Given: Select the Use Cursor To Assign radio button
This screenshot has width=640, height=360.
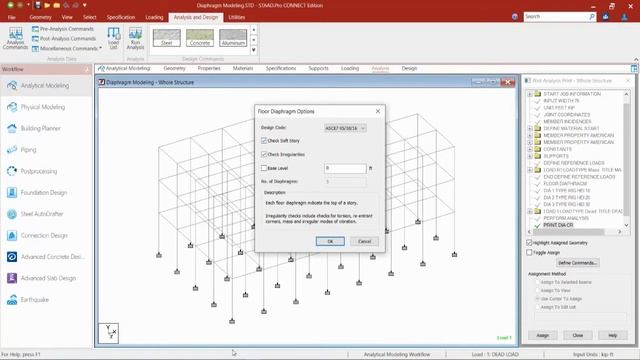Looking at the screenshot, I should 538,299.
